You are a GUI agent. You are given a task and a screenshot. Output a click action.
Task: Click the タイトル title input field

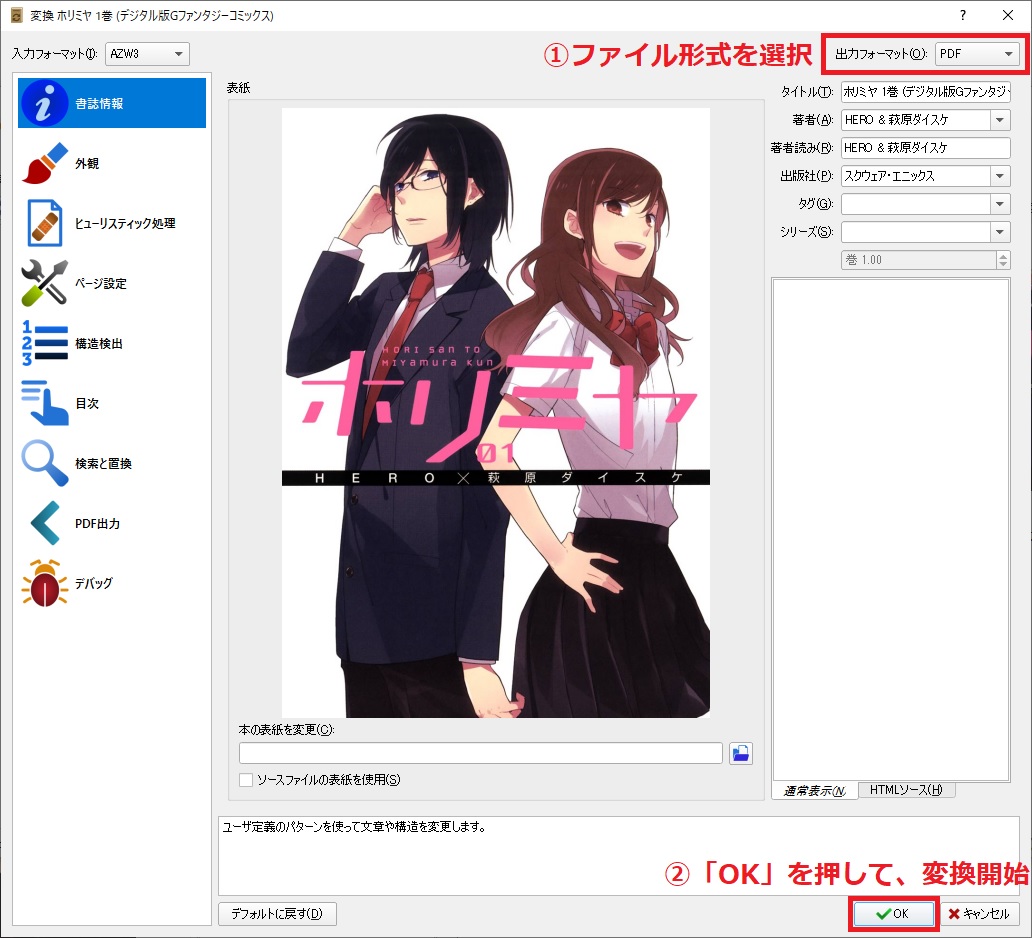pyautogui.click(x=925, y=92)
